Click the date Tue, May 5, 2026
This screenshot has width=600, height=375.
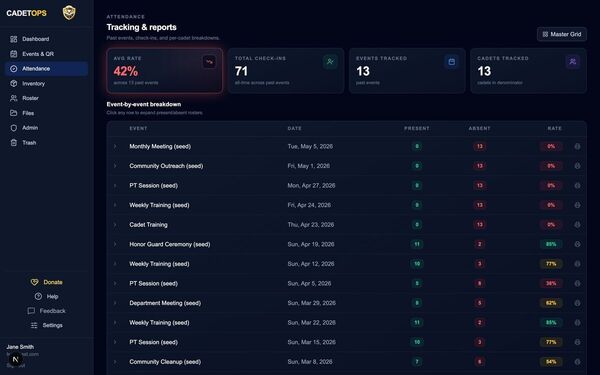[310, 146]
